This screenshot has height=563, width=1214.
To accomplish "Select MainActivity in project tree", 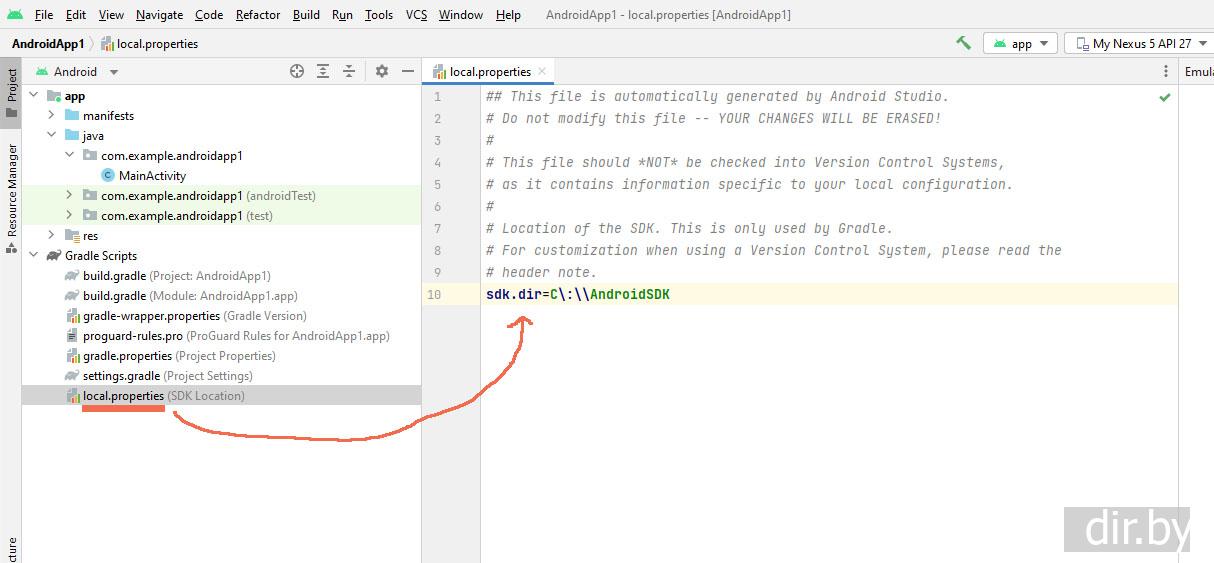I will pyautogui.click(x=152, y=176).
